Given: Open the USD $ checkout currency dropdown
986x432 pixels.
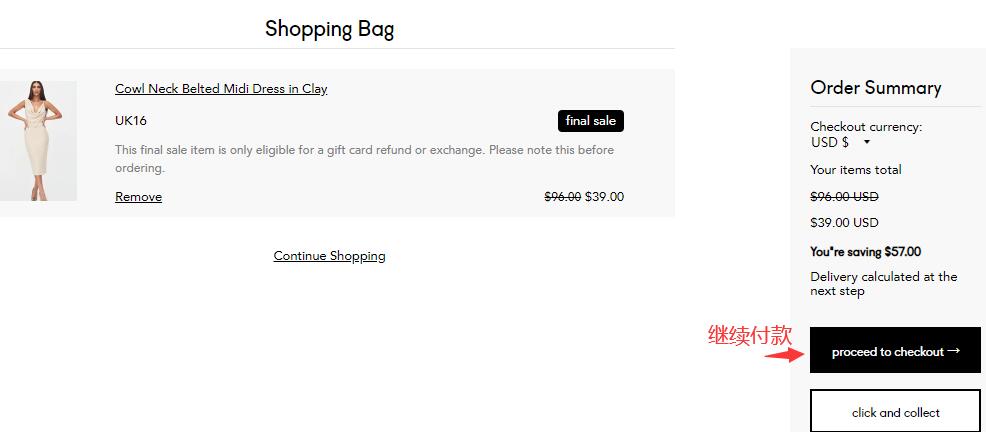Looking at the screenshot, I should click(840, 142).
